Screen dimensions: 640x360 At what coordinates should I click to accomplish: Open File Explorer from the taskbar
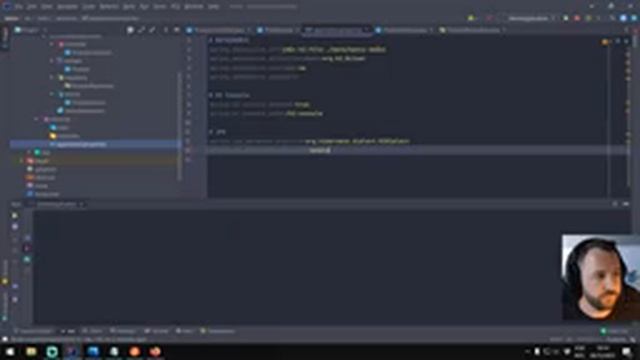31,352
